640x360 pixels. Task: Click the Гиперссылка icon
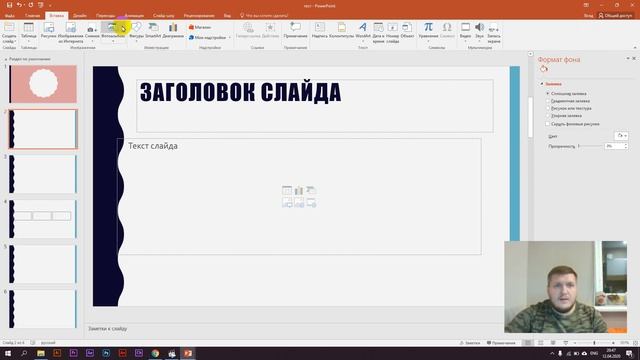coord(248,31)
